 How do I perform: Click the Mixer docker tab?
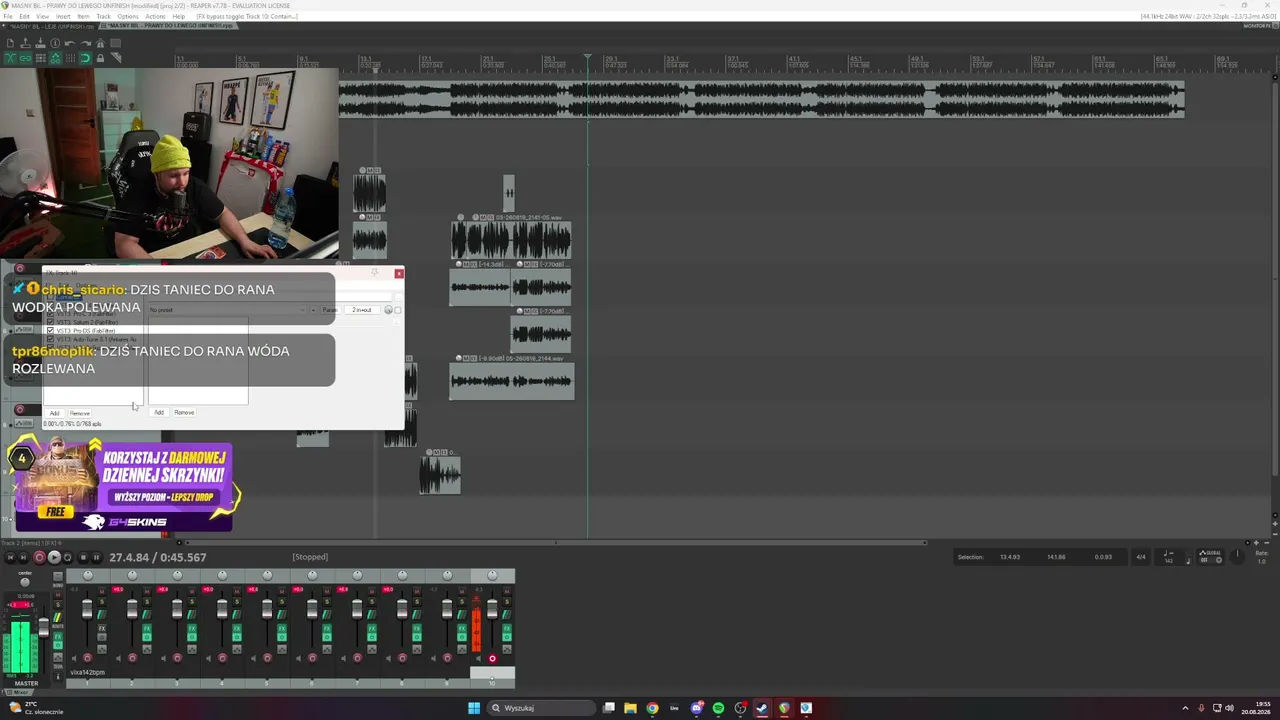tap(19, 692)
